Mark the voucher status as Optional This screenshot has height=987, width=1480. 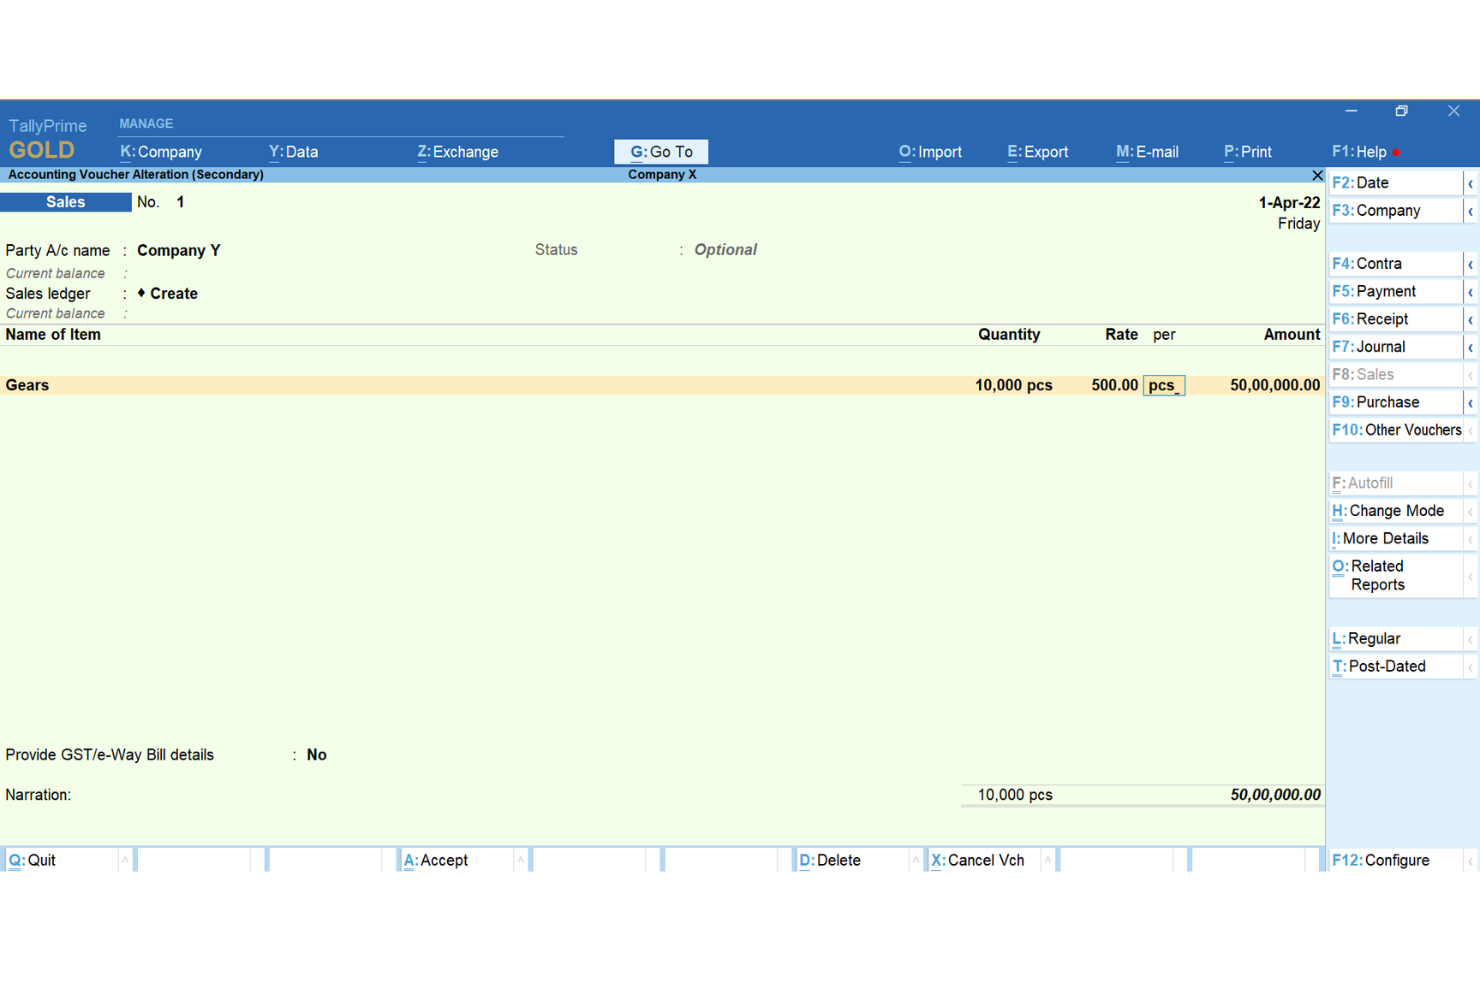724,249
